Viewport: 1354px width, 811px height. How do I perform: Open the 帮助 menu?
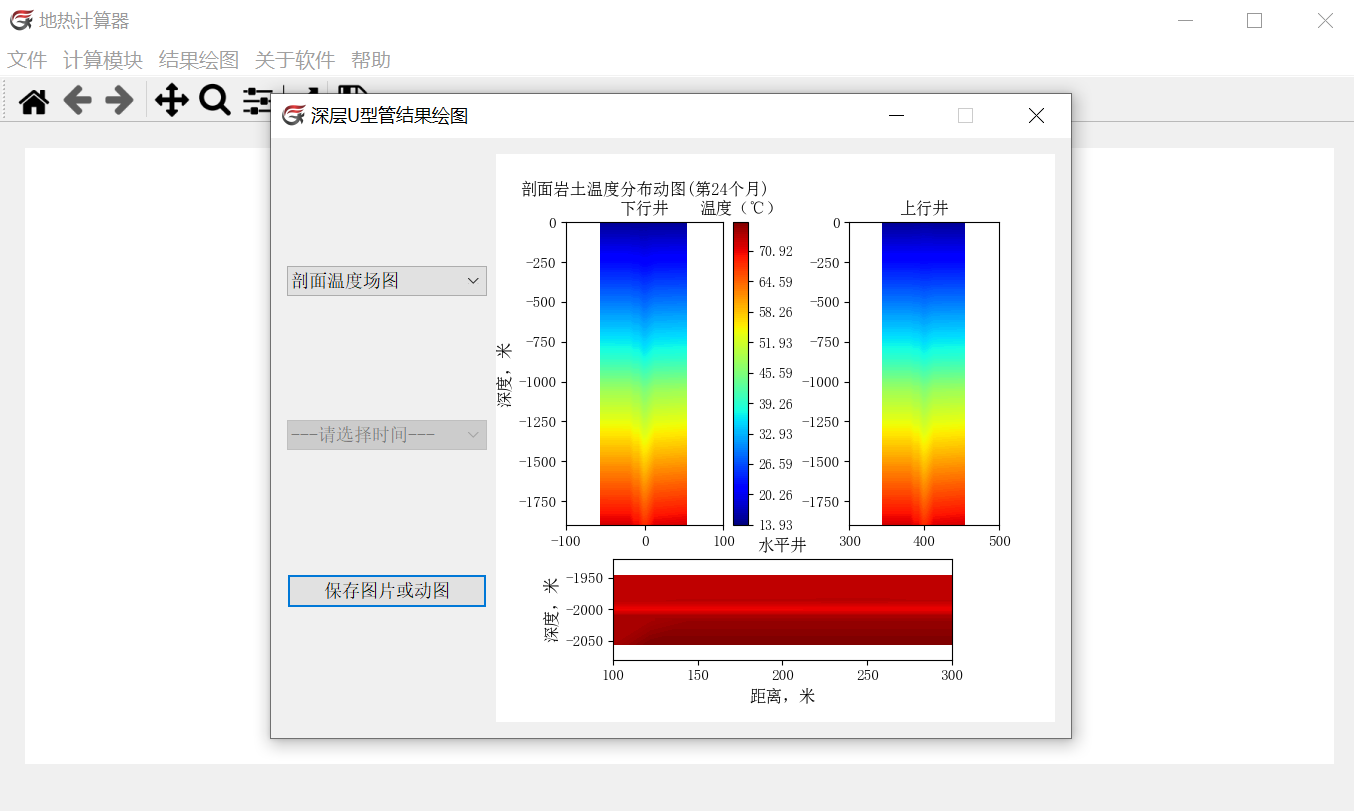click(x=371, y=60)
